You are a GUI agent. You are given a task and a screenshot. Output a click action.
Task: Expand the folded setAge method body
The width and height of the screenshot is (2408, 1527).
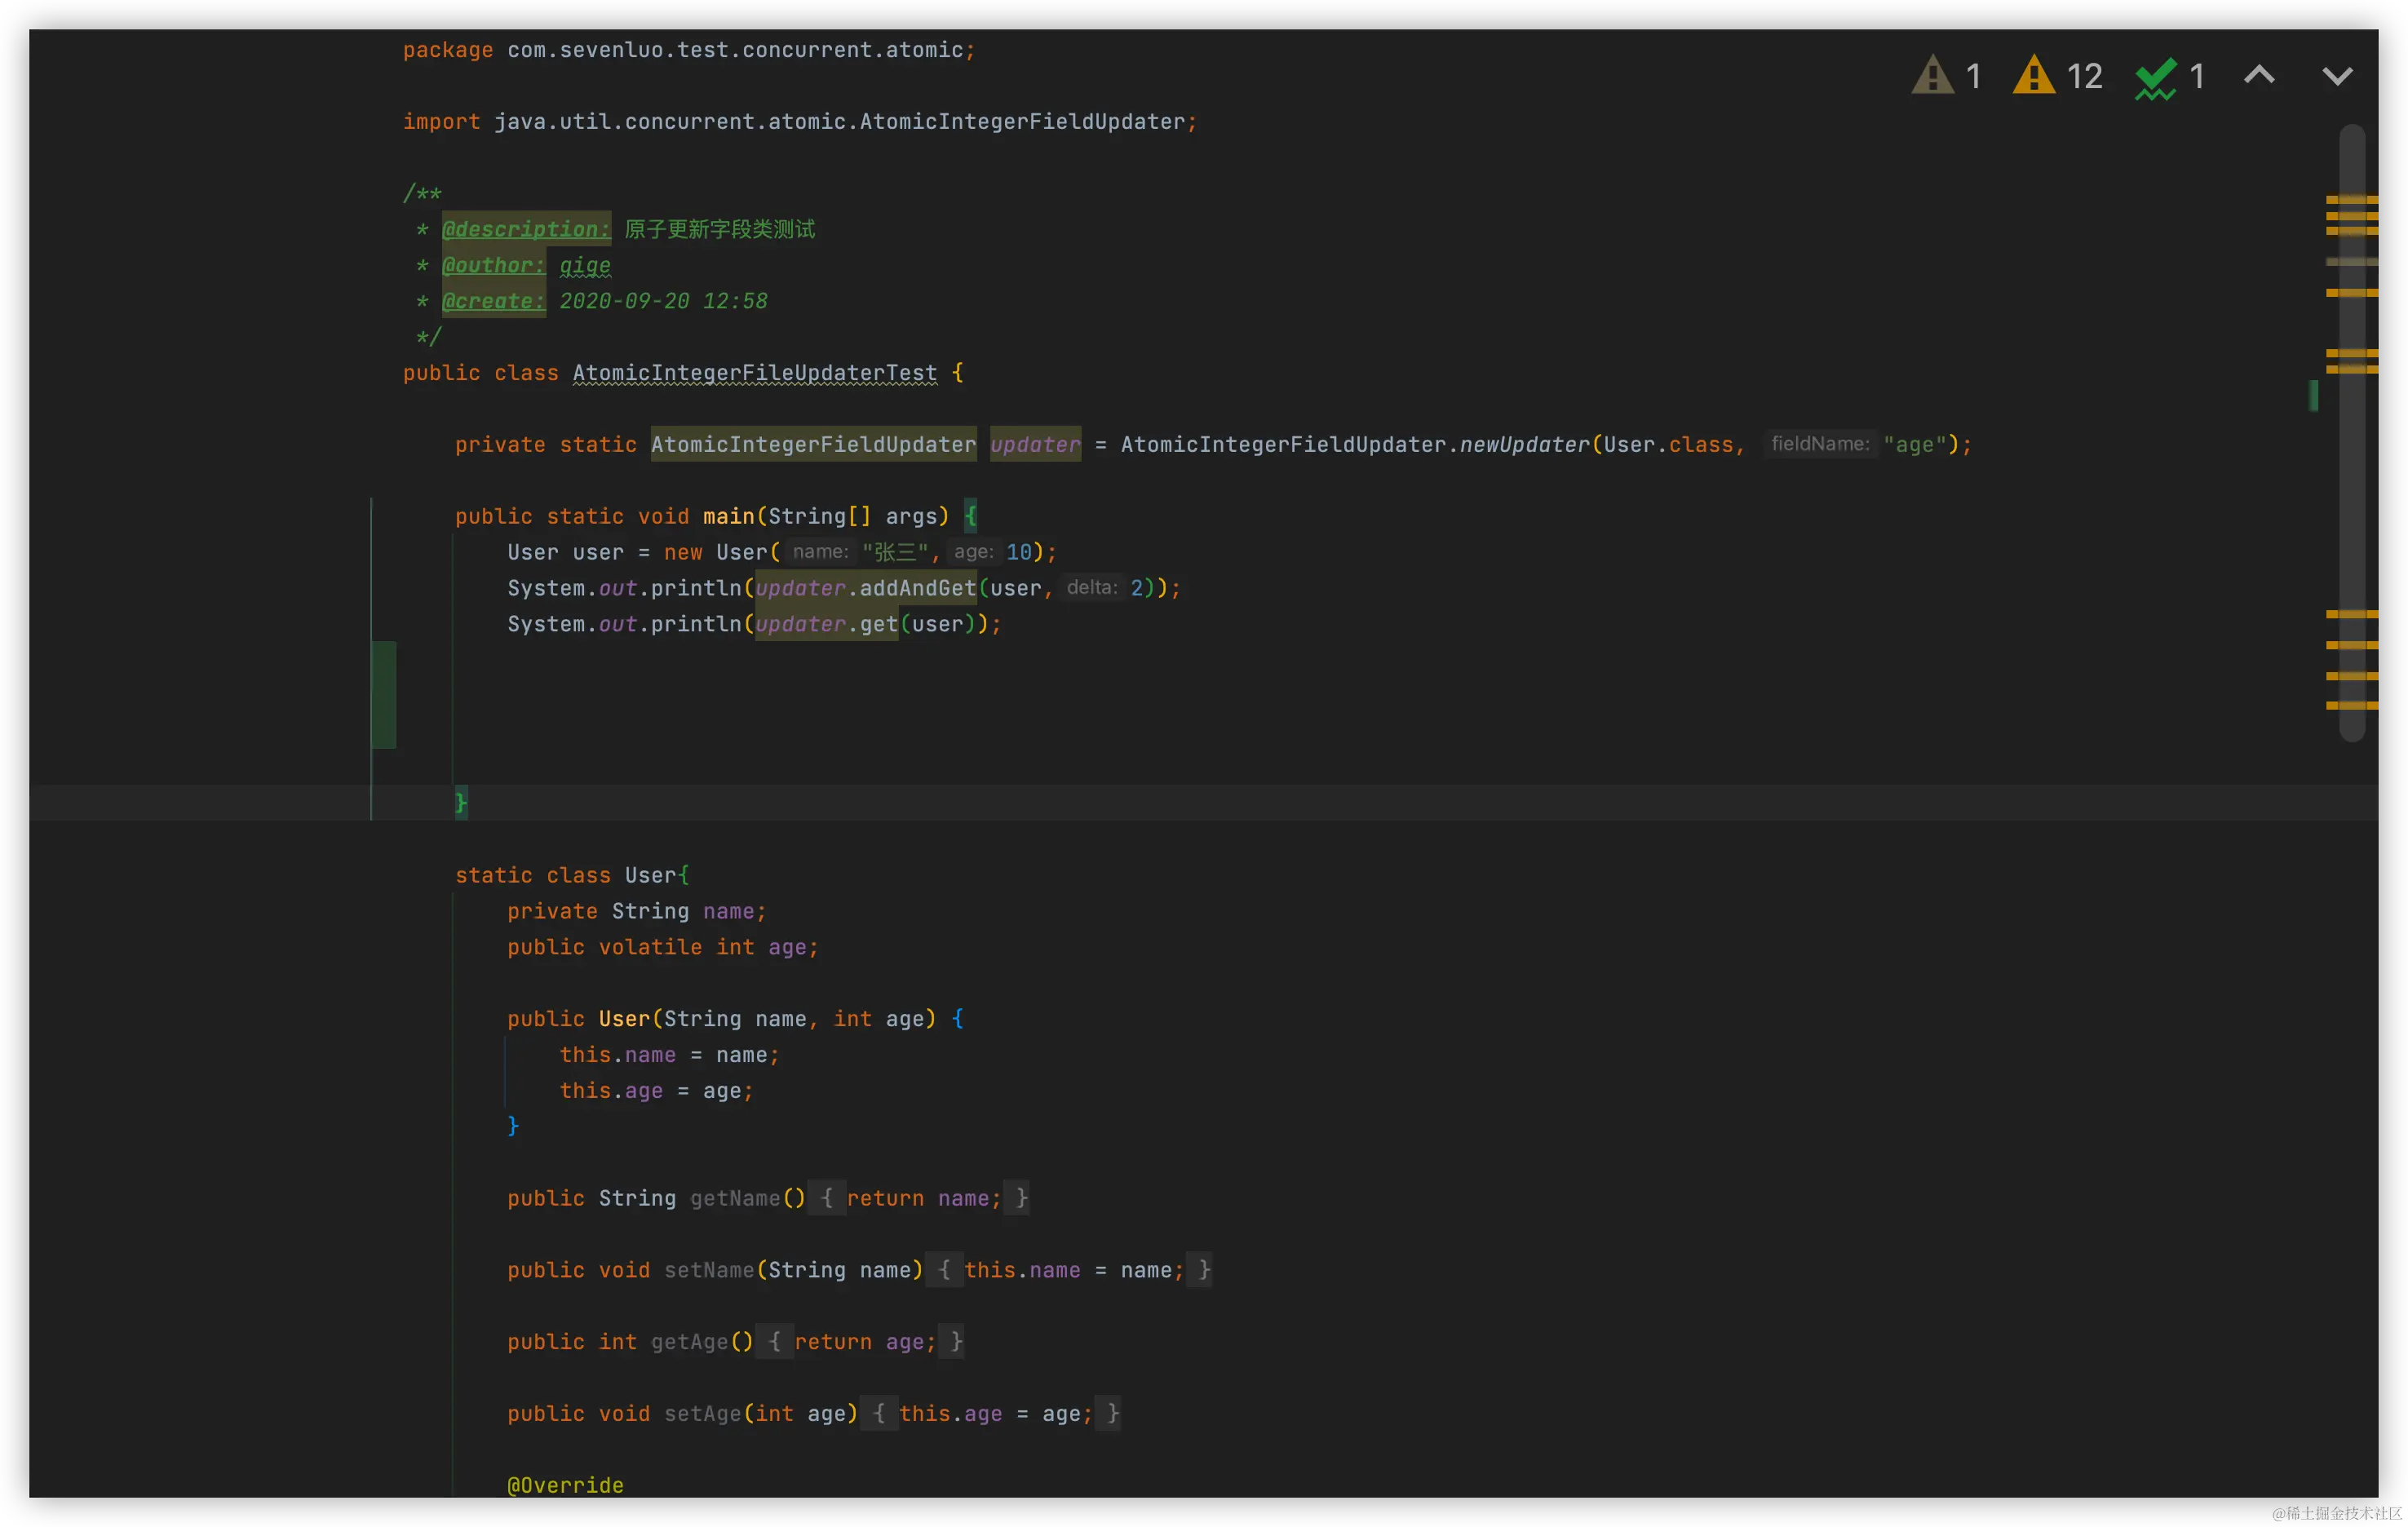(879, 1414)
